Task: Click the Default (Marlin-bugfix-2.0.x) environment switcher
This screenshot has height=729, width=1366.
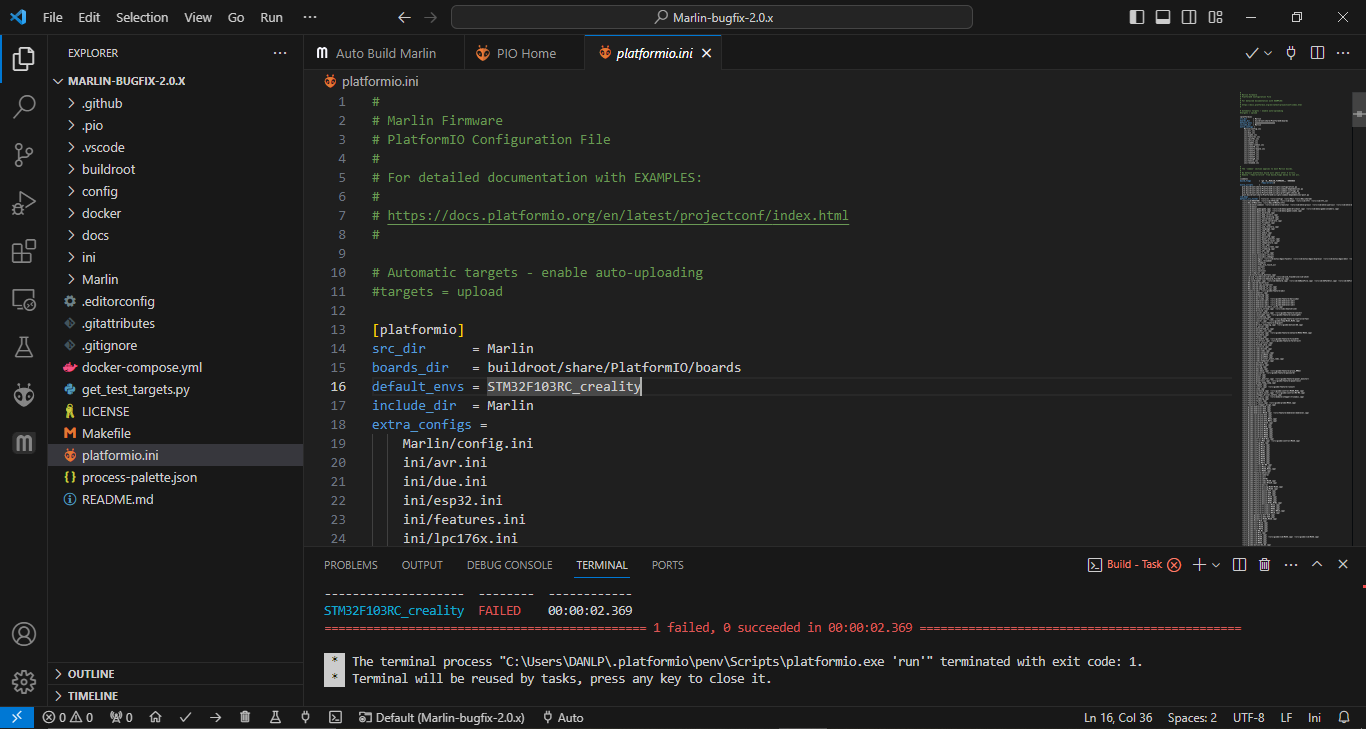Action: click(x=441, y=717)
